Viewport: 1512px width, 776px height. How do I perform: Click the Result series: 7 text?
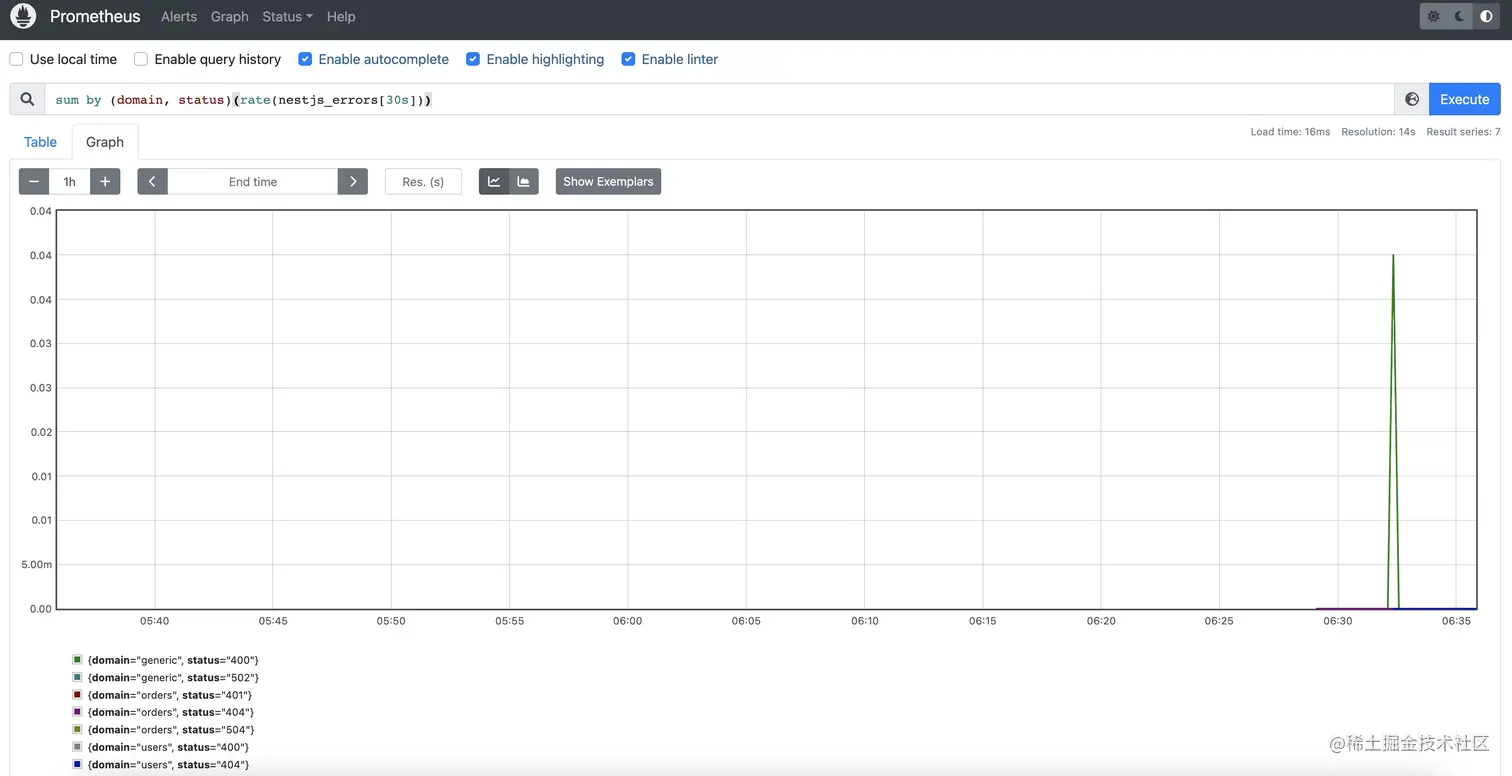pos(1463,132)
